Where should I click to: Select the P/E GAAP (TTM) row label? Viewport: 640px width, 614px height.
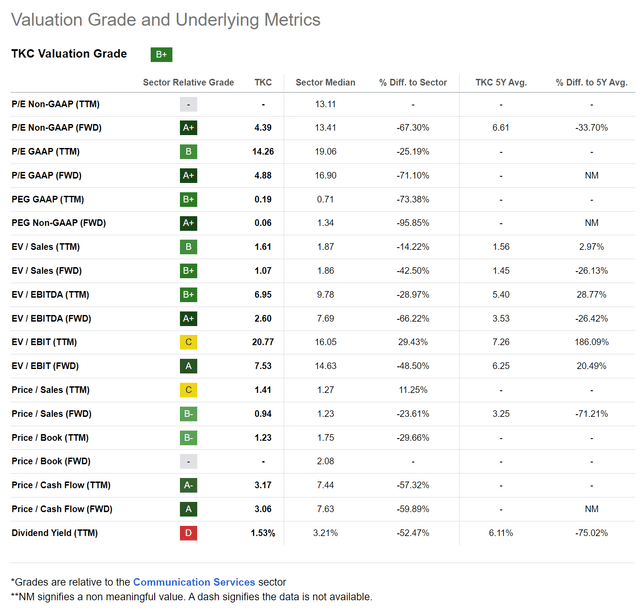45,151
